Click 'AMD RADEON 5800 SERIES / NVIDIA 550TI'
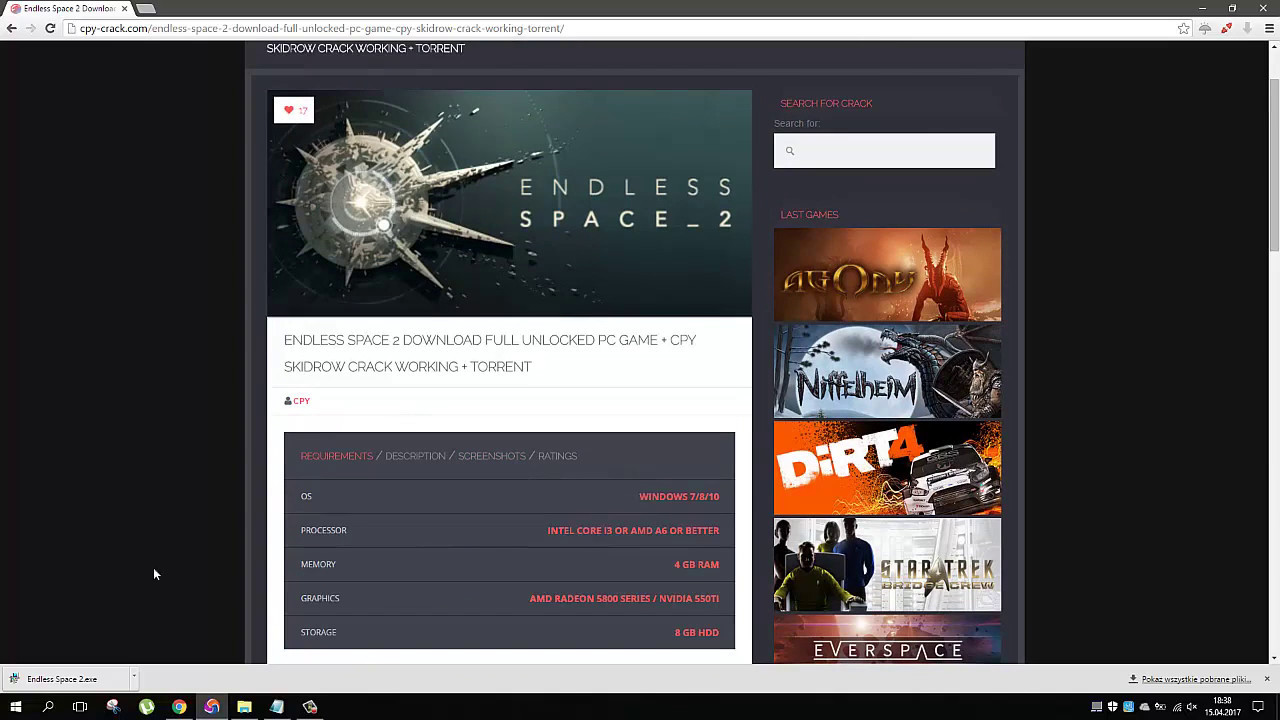Screen dimensions: 1280x720 coord(624,598)
